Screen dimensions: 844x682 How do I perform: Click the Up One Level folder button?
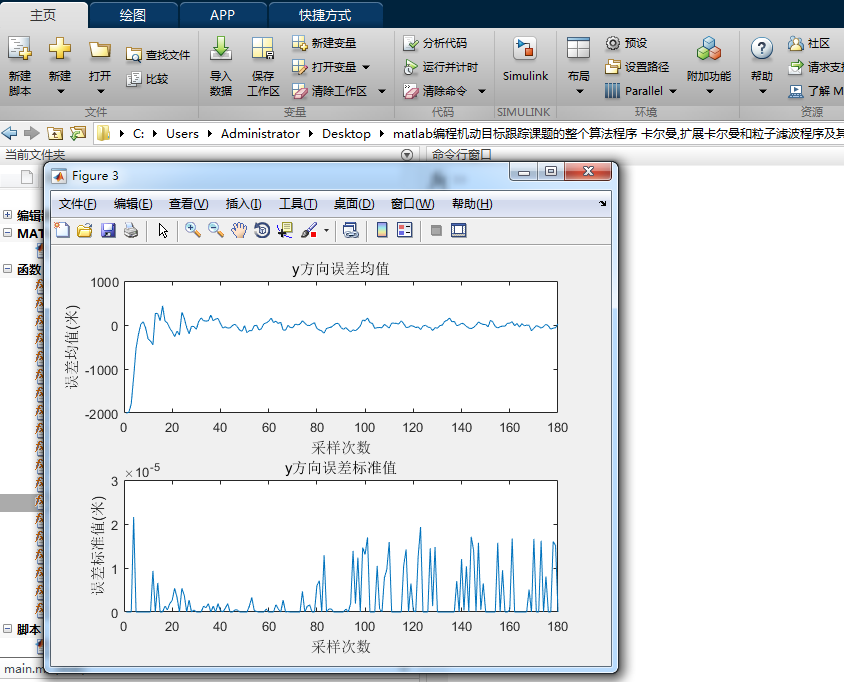point(55,133)
